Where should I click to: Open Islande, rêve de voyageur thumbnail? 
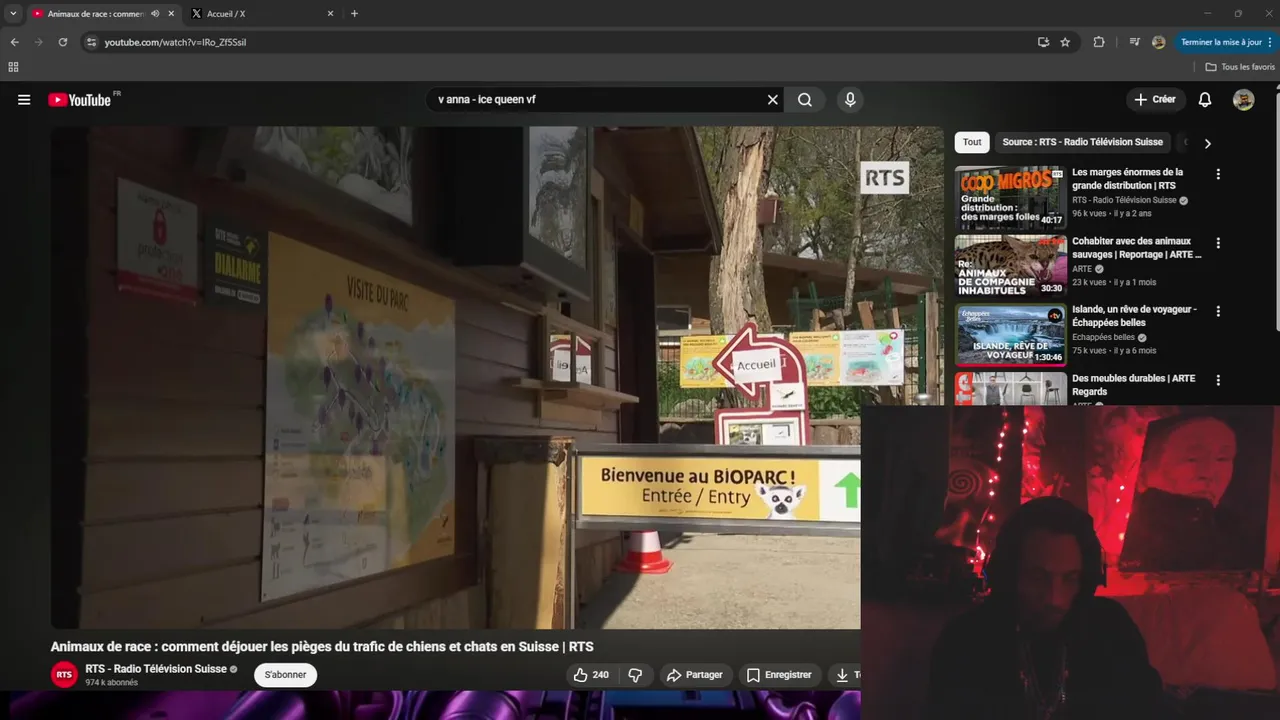pos(1010,335)
